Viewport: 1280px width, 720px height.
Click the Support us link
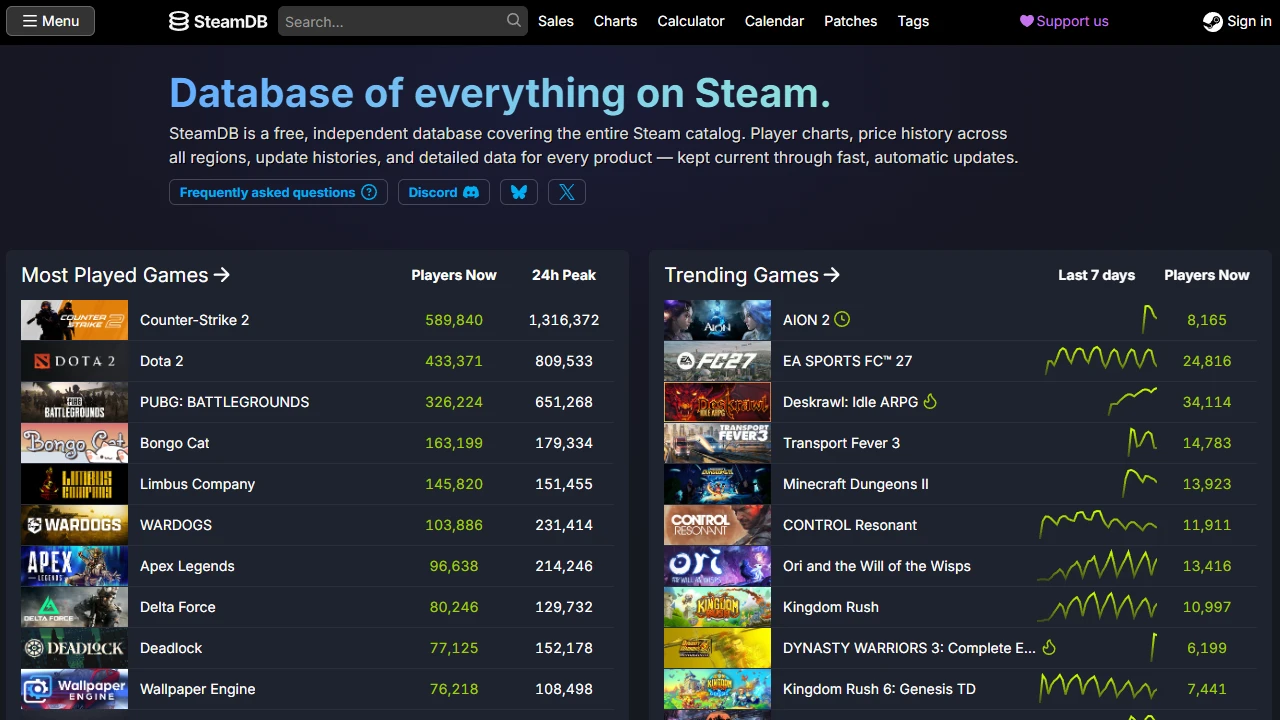tap(1064, 21)
